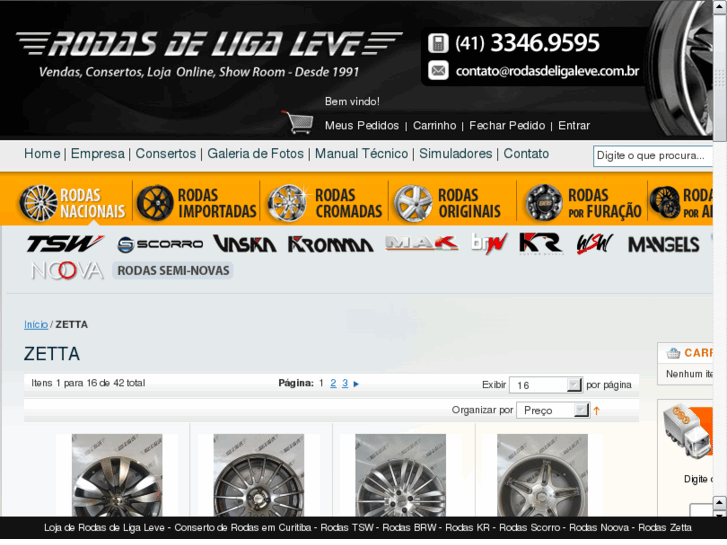Toggle sort direction orange arrow
Screen dimensions: 727x545
597,411
